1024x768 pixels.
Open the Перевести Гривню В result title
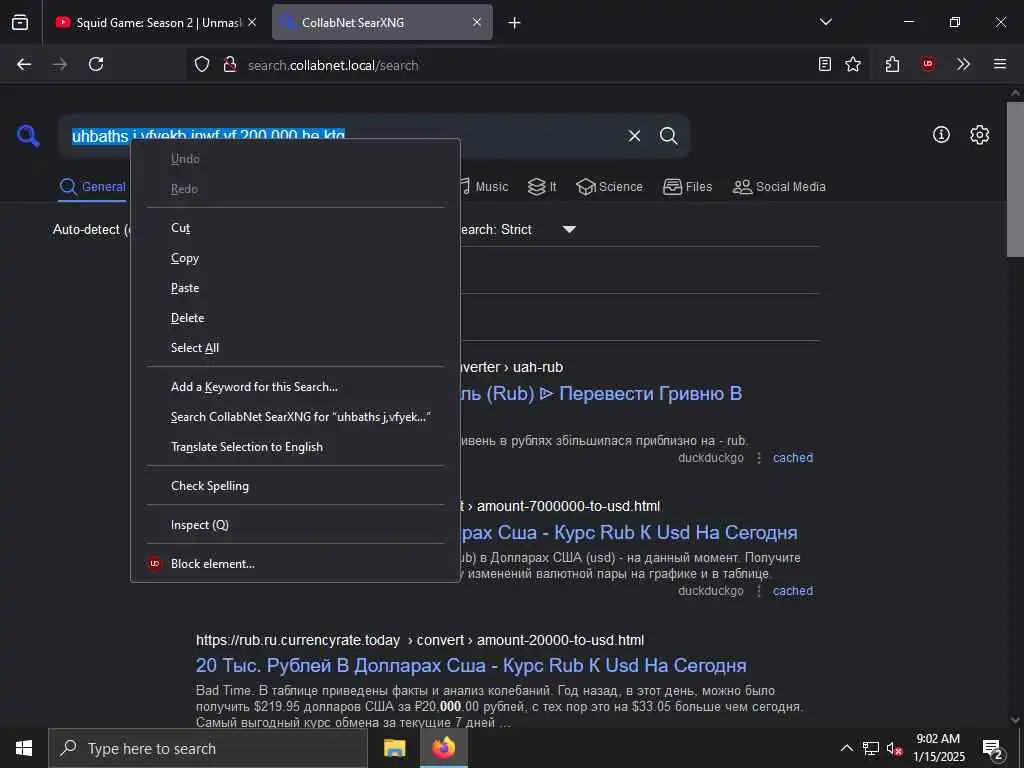(601, 394)
